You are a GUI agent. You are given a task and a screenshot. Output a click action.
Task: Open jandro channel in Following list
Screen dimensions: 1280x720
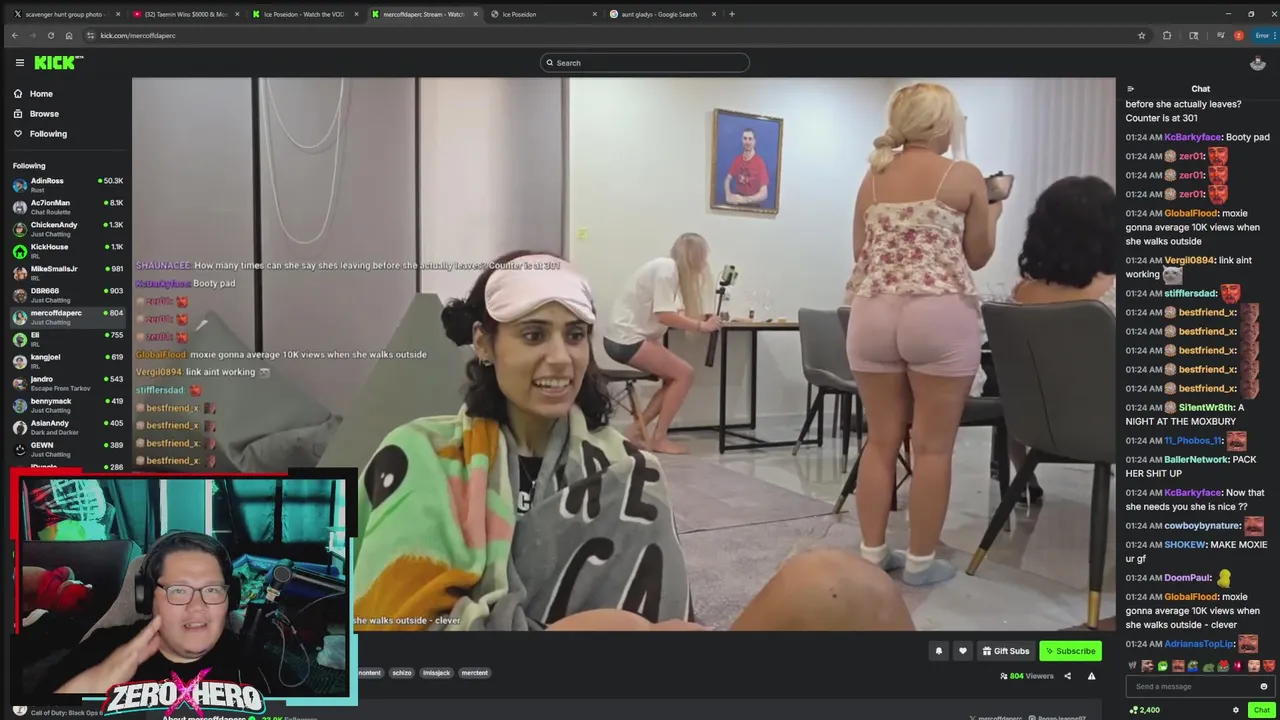click(67, 383)
